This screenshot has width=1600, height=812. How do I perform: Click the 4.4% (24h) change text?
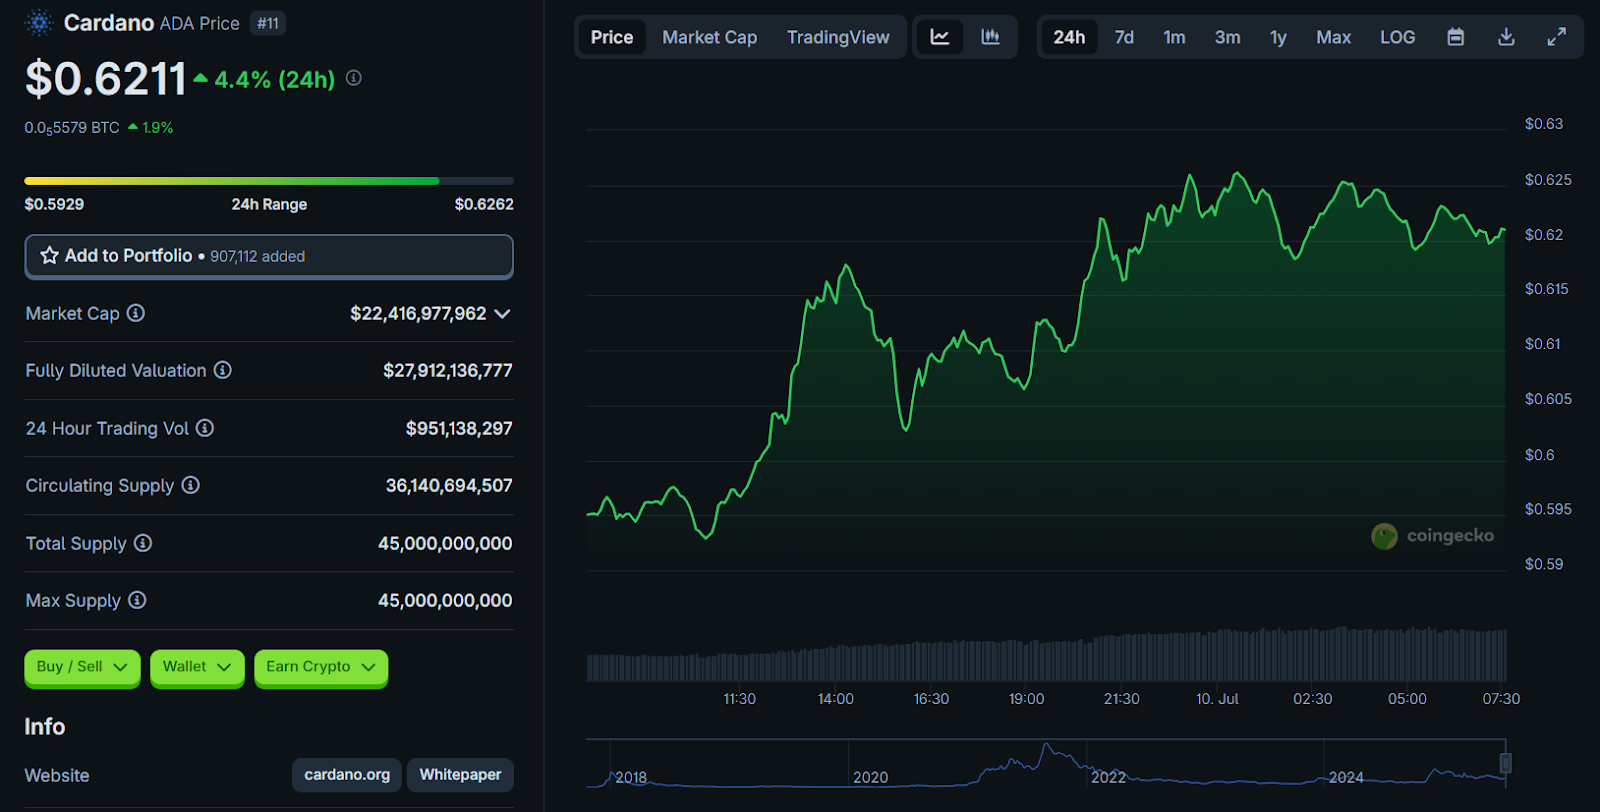click(x=275, y=80)
